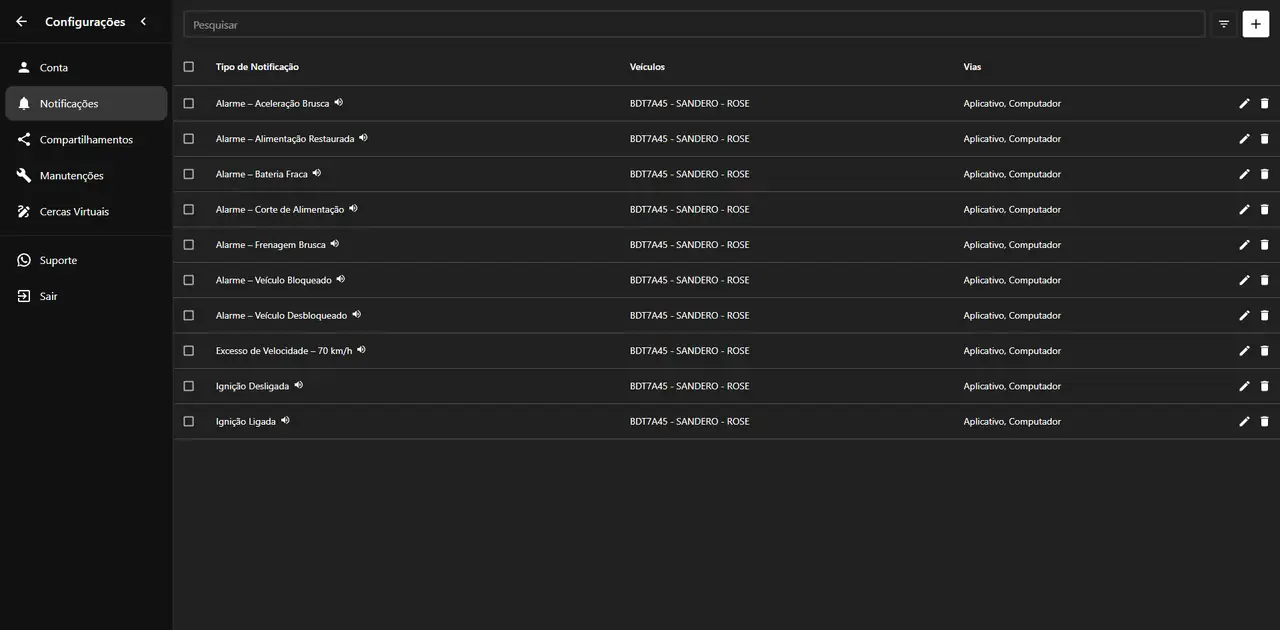Collapse sidebar with the chevron icon
This screenshot has height=630, width=1280.
click(x=143, y=21)
